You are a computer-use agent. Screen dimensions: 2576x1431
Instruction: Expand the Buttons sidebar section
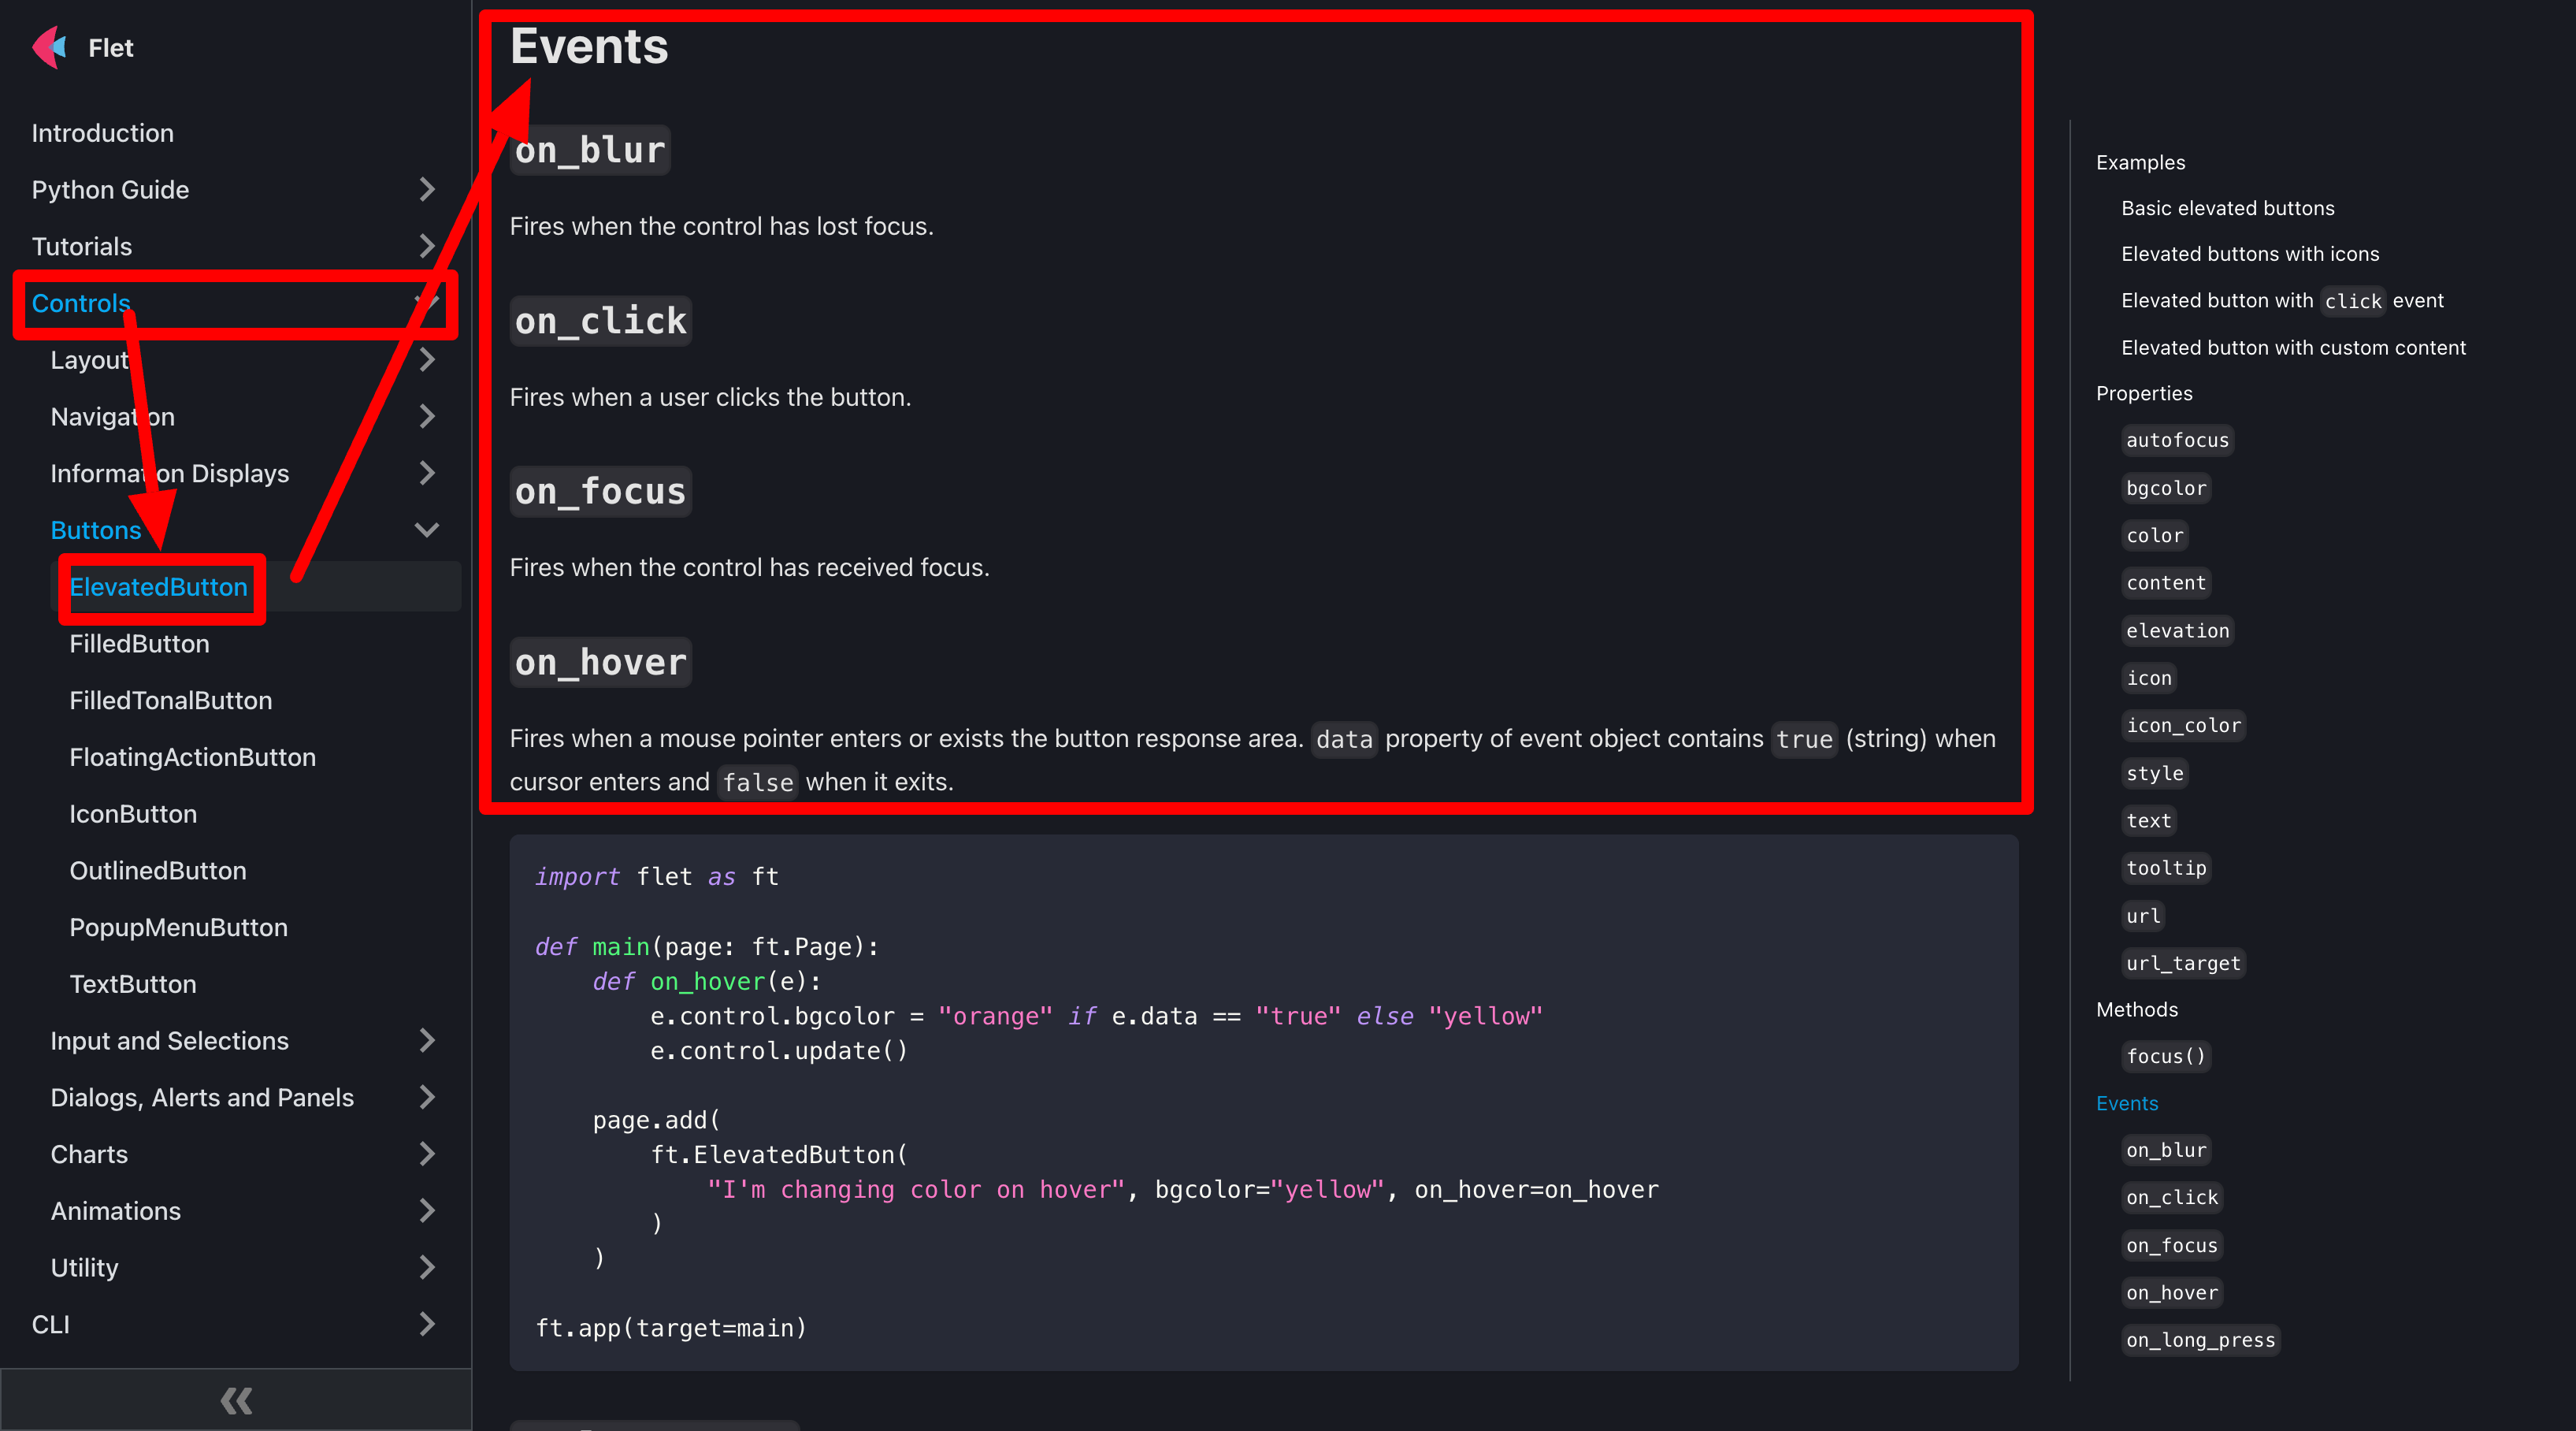tap(428, 529)
